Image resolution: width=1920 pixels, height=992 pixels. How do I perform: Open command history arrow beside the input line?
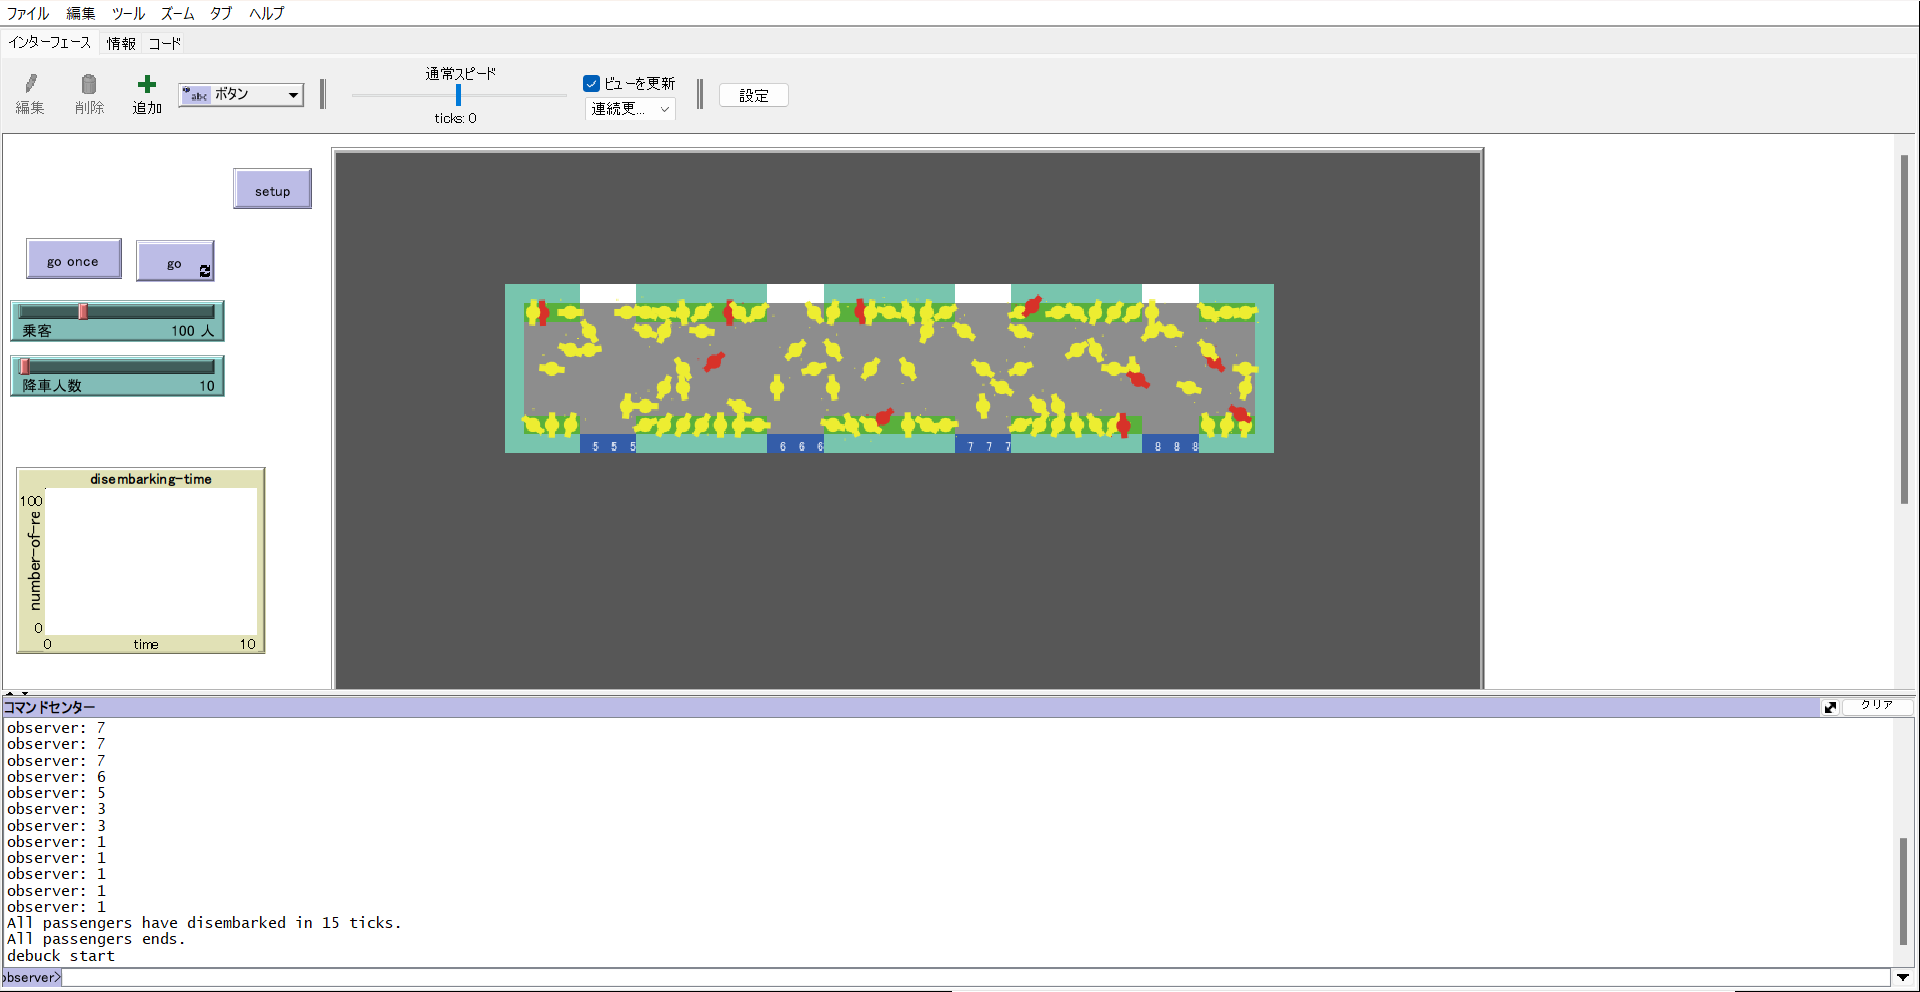tap(1902, 978)
